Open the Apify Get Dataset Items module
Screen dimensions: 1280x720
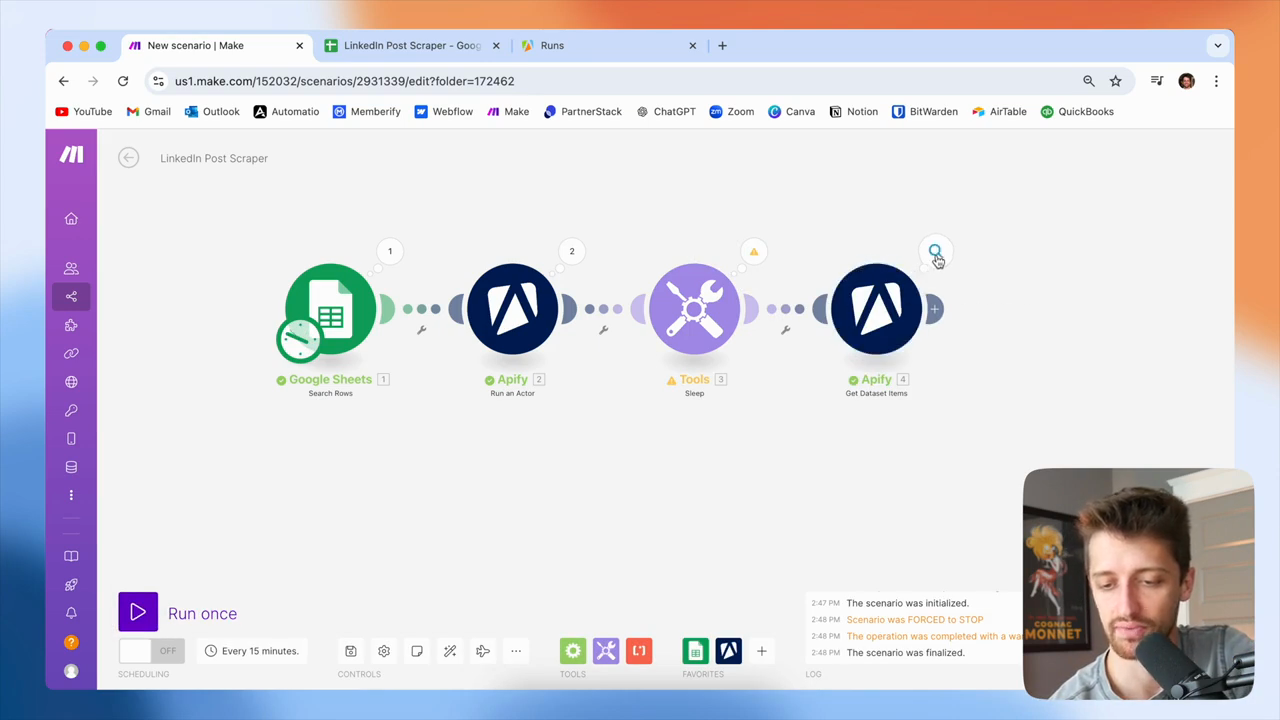876,309
